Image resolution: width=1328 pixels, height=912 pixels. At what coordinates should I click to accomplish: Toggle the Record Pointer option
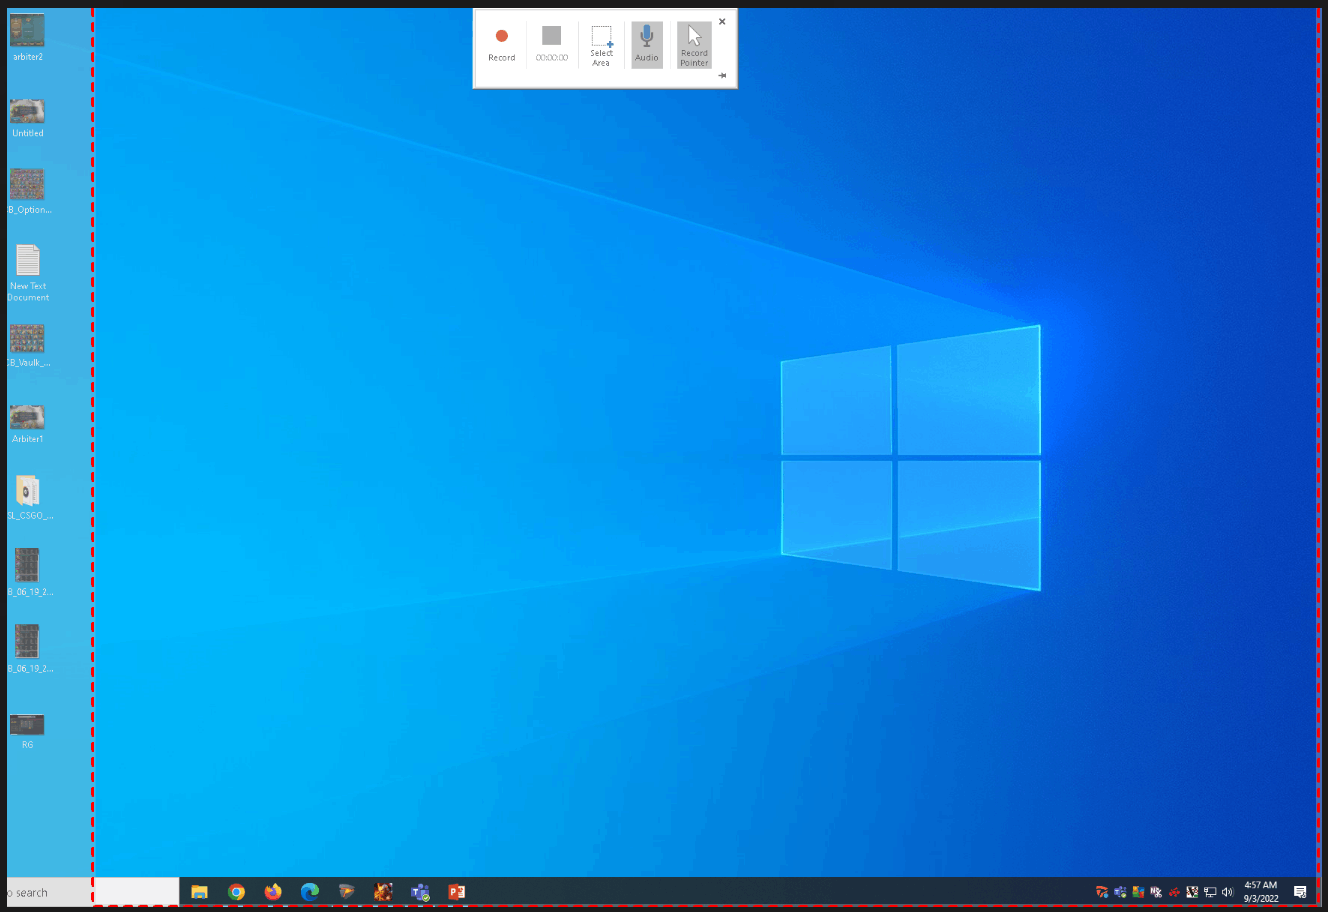tap(694, 45)
